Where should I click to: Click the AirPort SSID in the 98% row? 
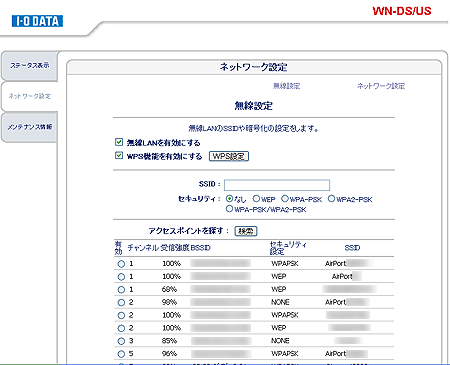(347, 302)
